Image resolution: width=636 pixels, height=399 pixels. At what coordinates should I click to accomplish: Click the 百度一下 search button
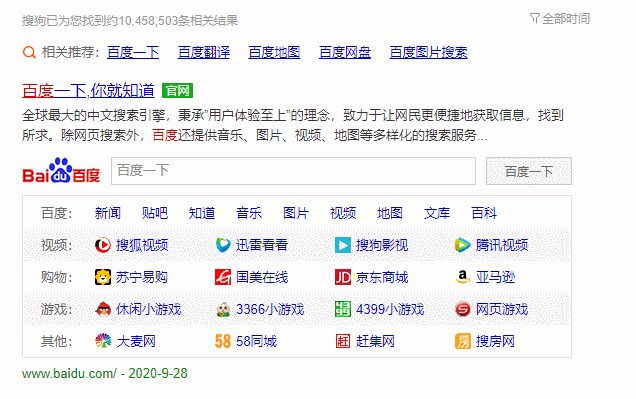click(x=529, y=171)
